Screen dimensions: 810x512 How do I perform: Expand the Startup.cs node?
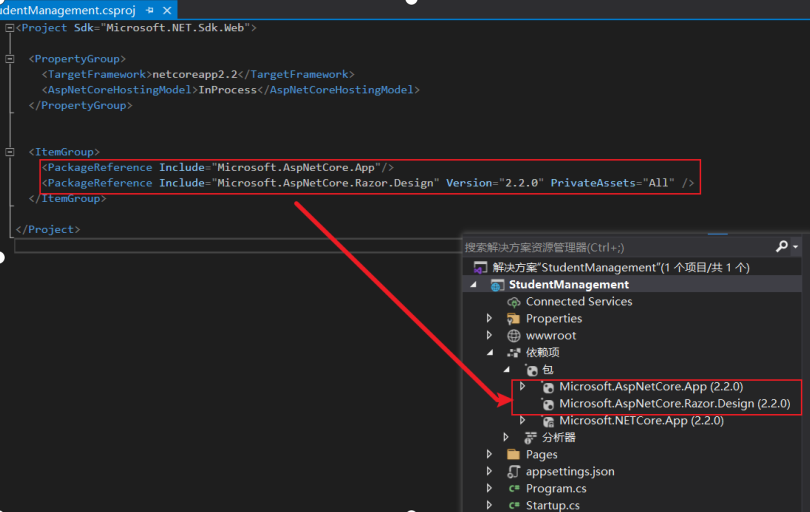(x=489, y=505)
